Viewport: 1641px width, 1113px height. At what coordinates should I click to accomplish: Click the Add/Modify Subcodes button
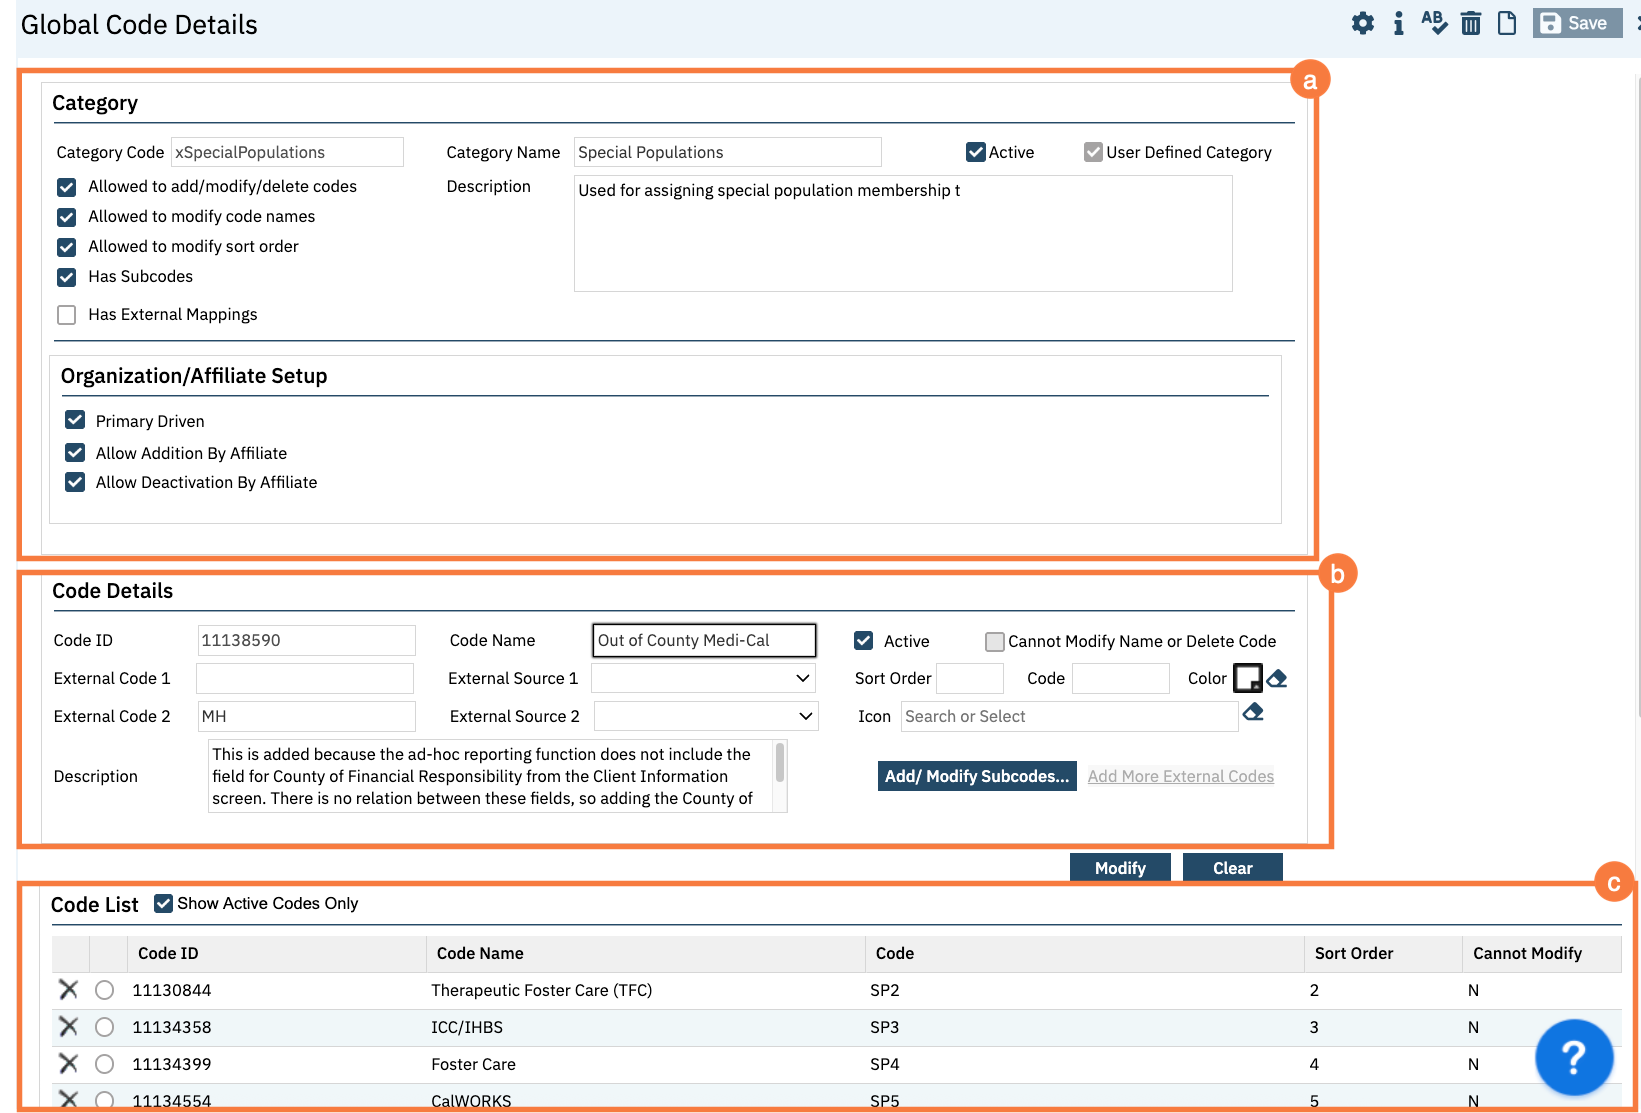tap(976, 776)
